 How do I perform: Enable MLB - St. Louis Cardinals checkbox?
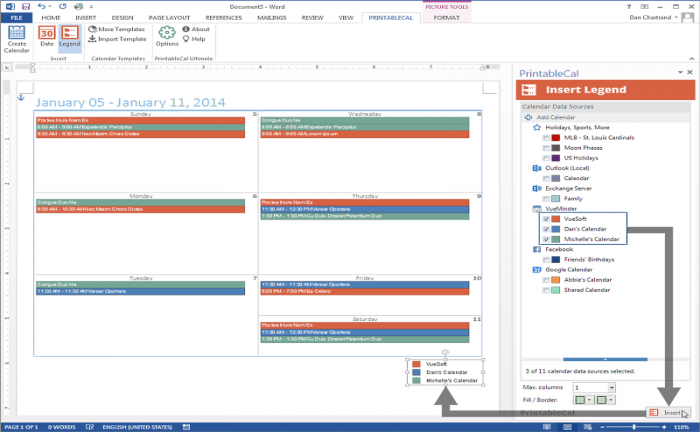546,138
